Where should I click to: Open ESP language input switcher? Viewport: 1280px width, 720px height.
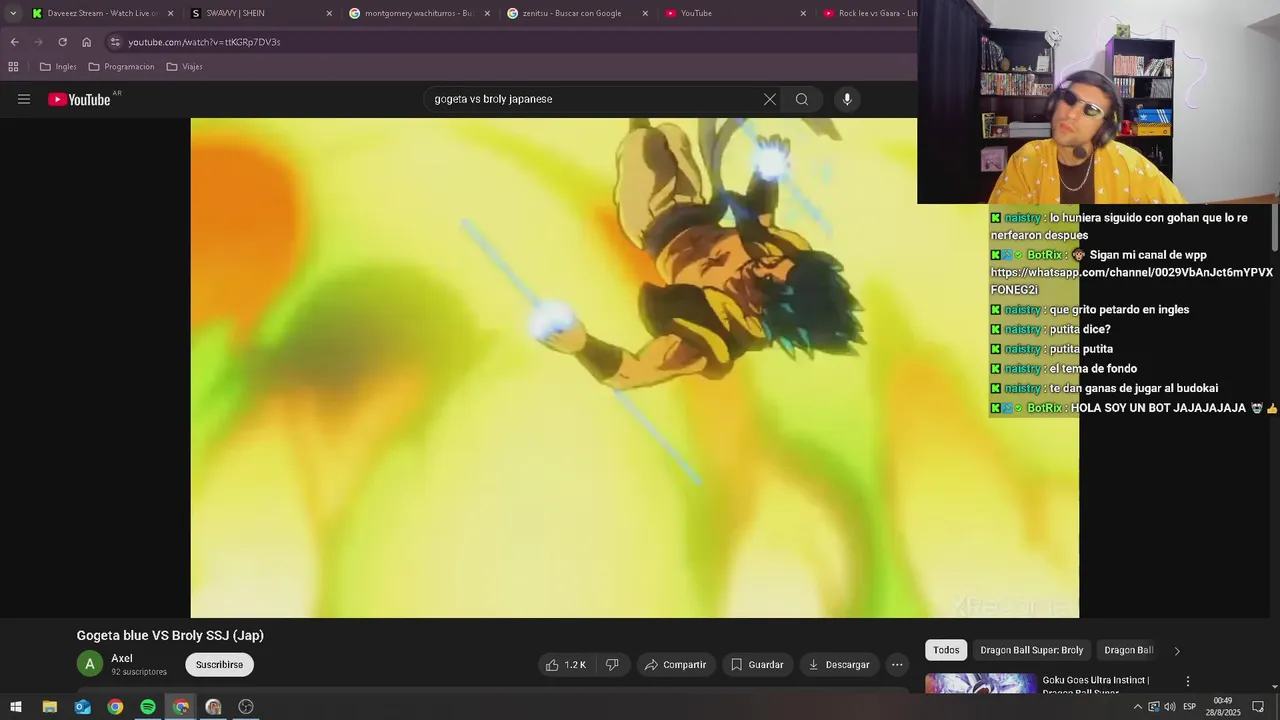point(1189,707)
